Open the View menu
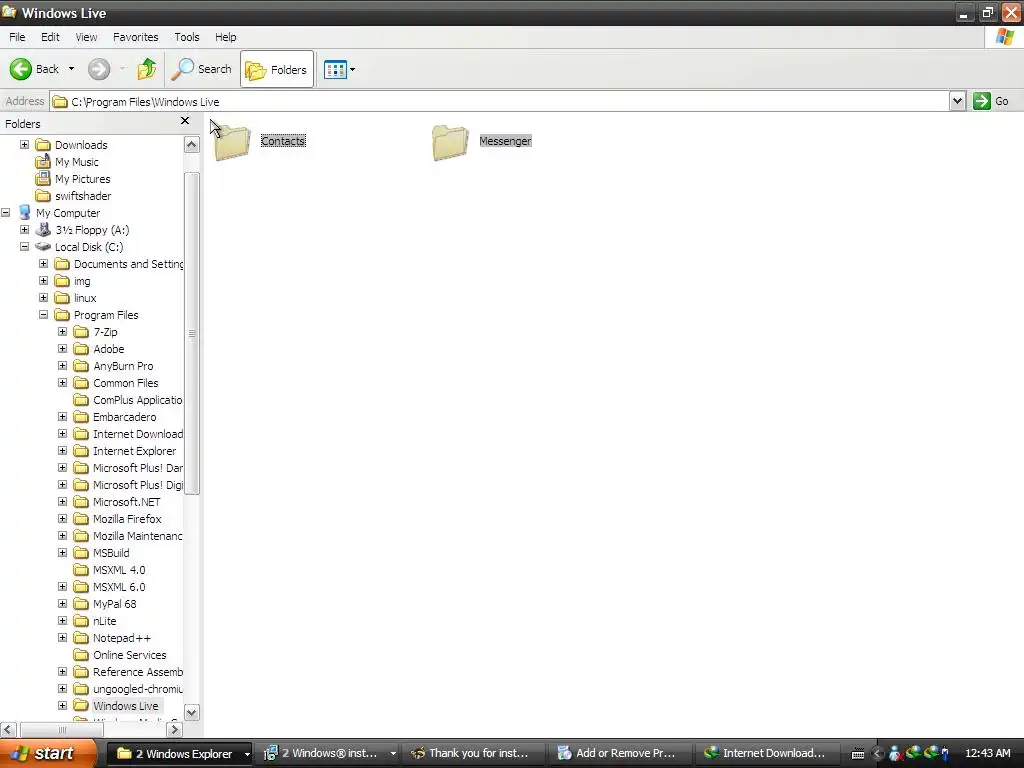1024x768 pixels. tap(86, 37)
